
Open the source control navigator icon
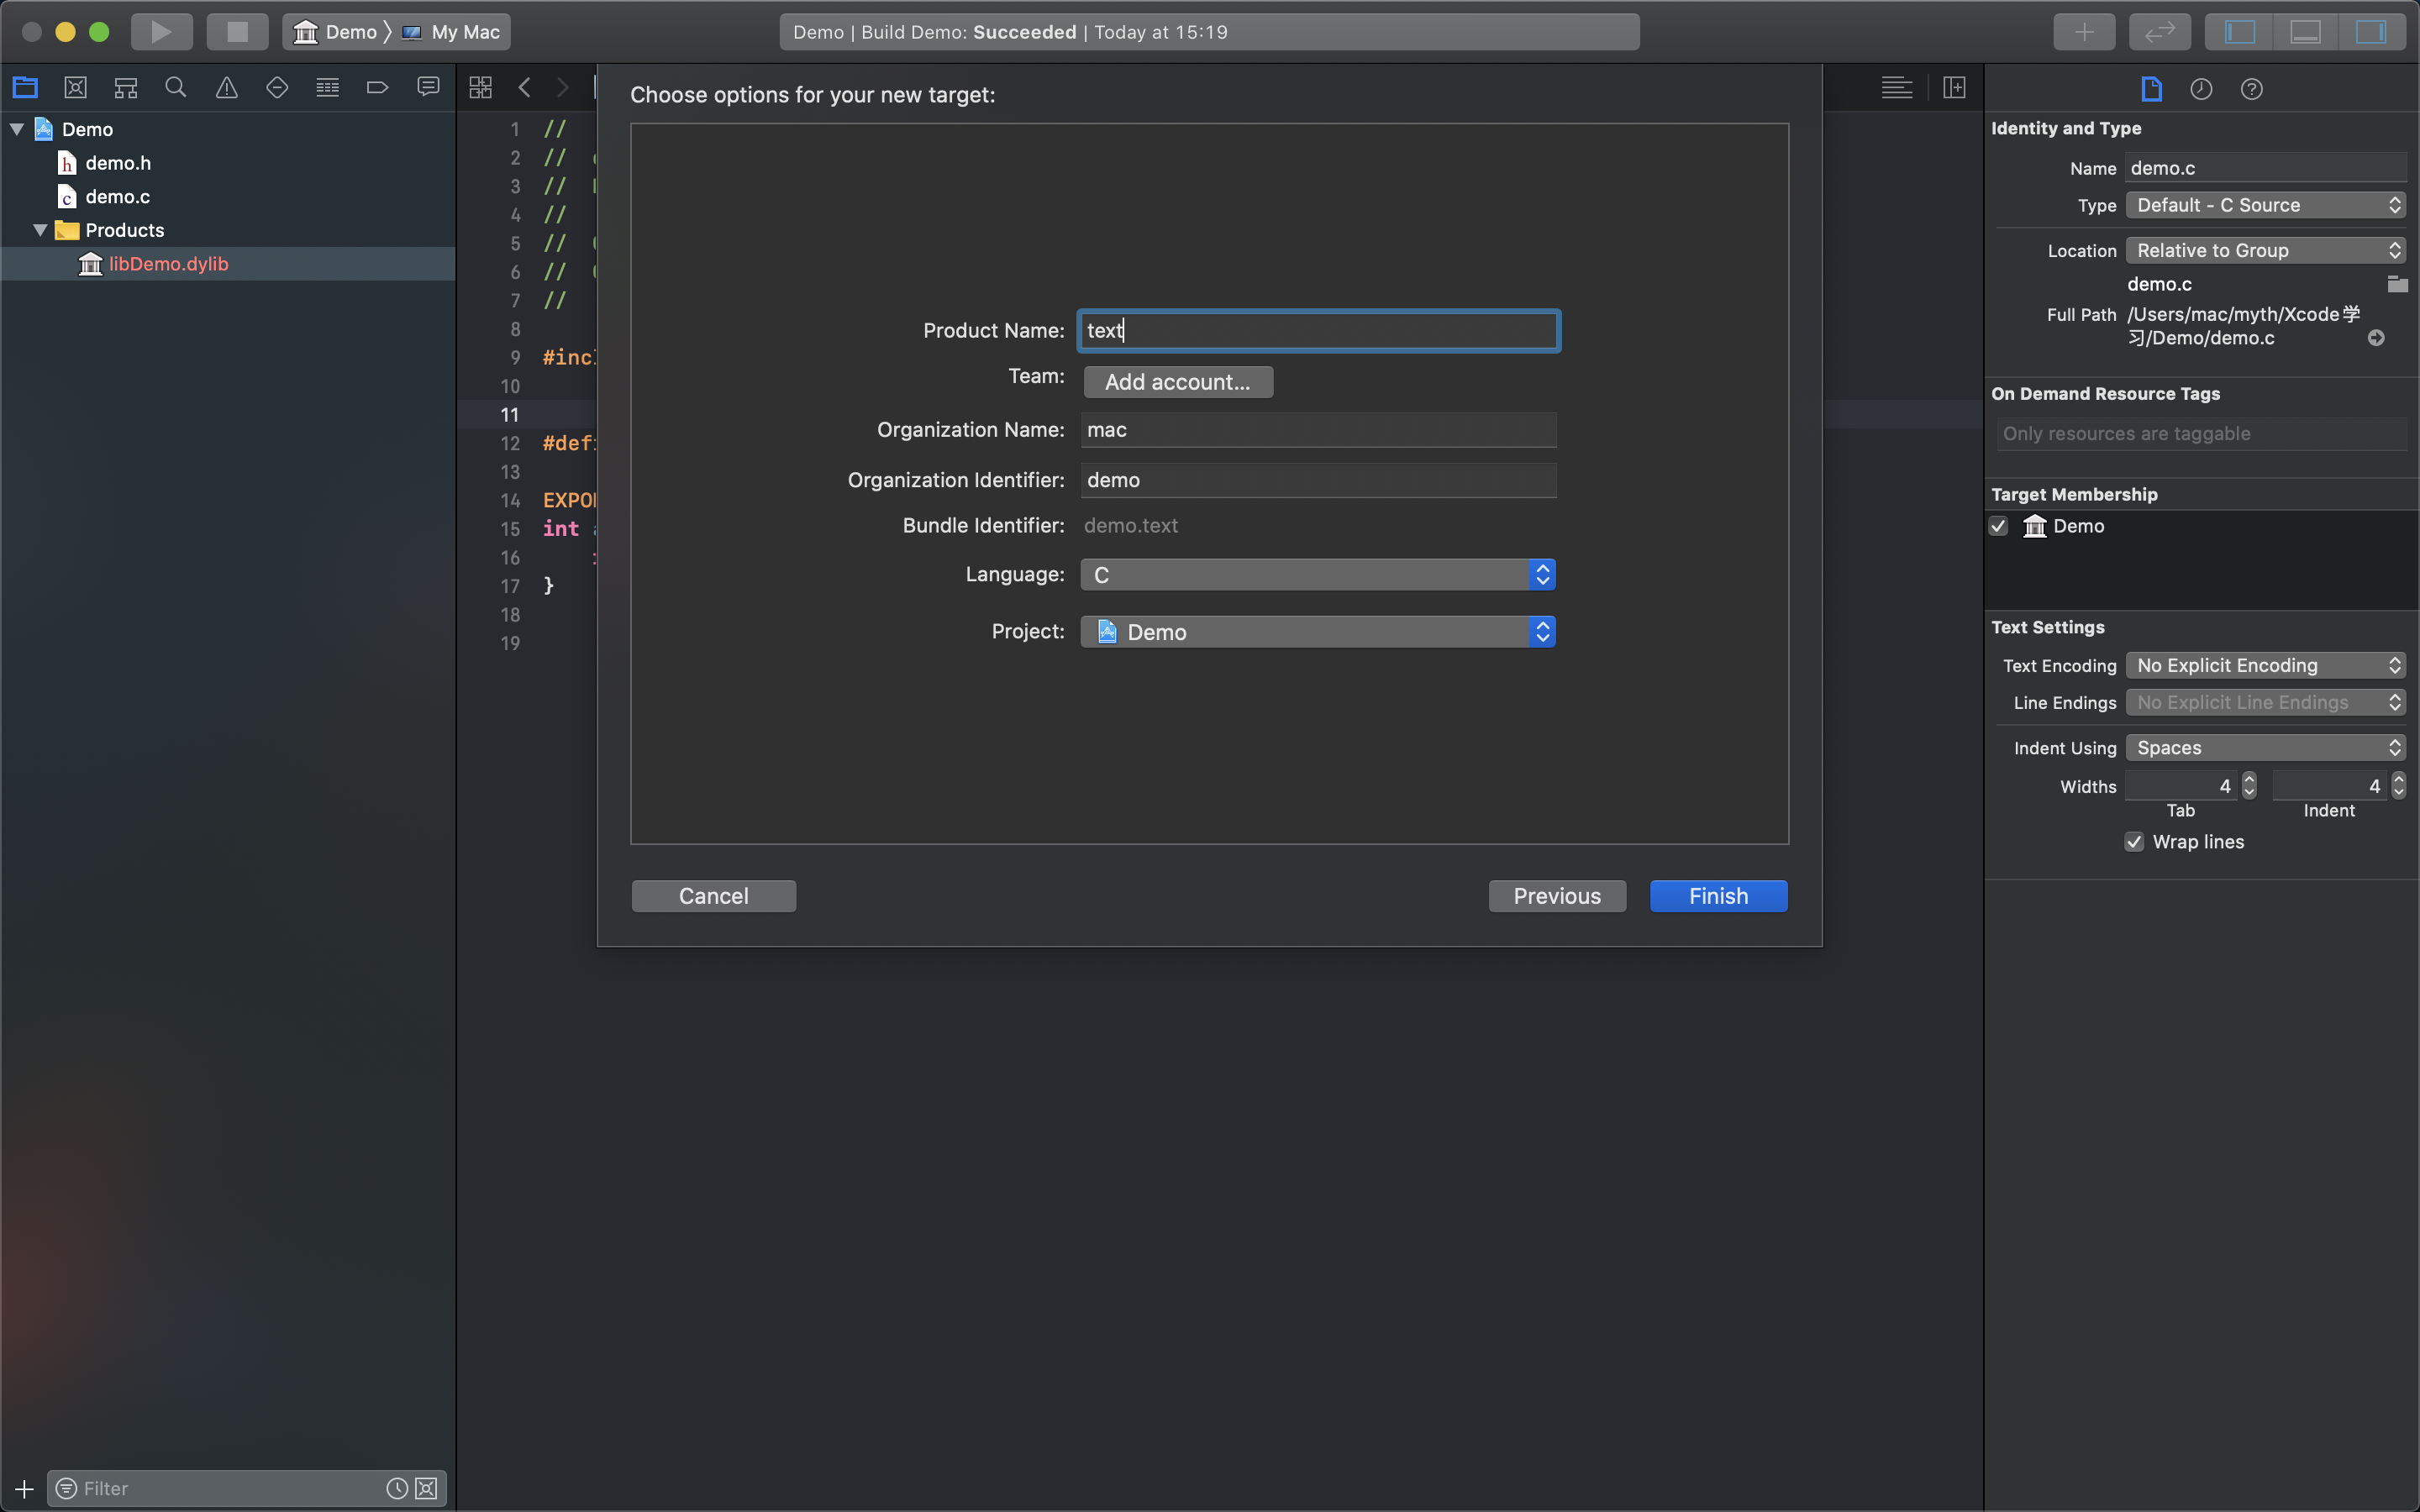tap(75, 88)
